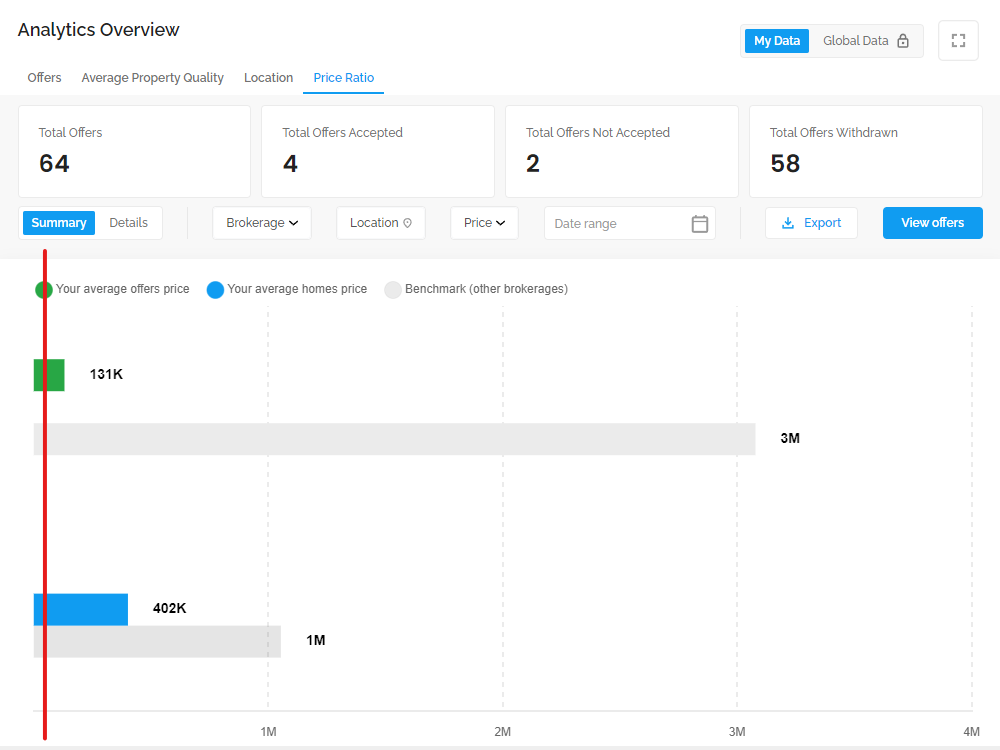
Task: Toggle green Your average offers price legend
Action: click(x=43, y=290)
